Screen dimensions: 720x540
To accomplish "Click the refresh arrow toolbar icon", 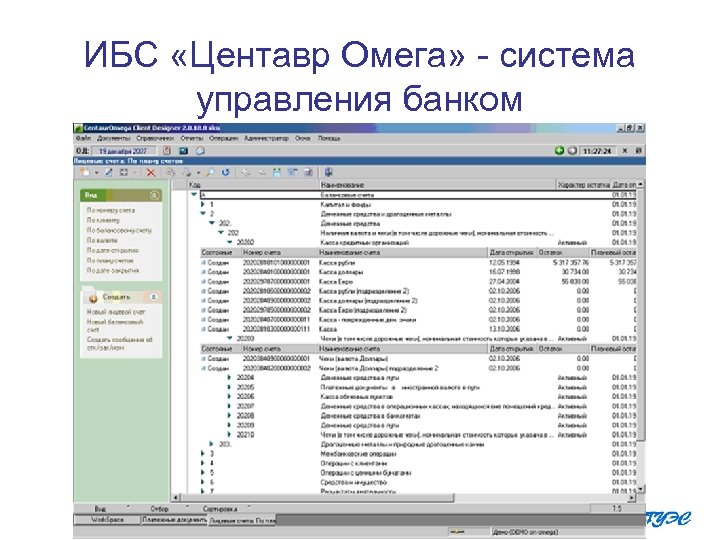I will [225, 173].
